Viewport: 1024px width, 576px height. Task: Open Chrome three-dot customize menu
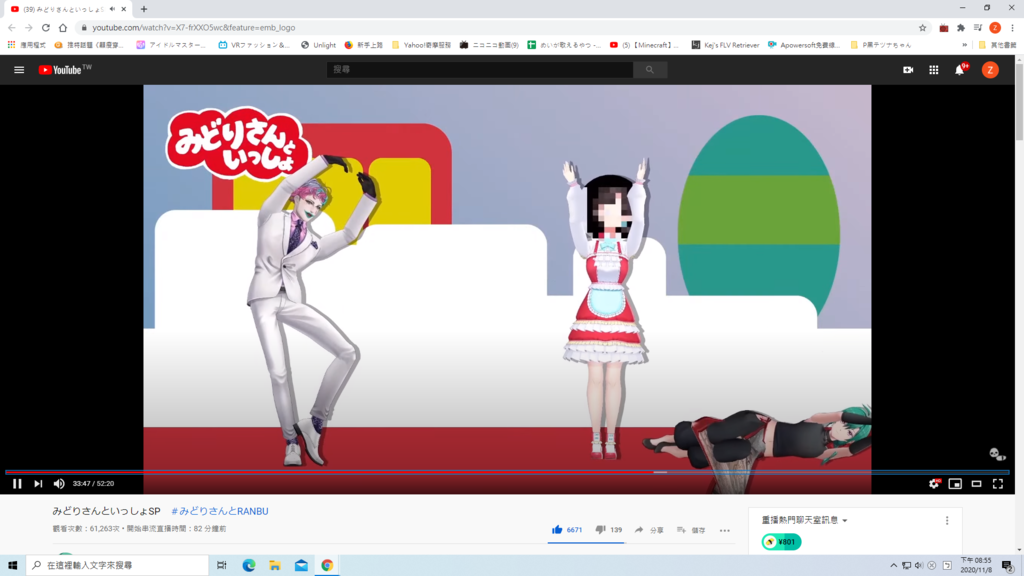[1013, 27]
